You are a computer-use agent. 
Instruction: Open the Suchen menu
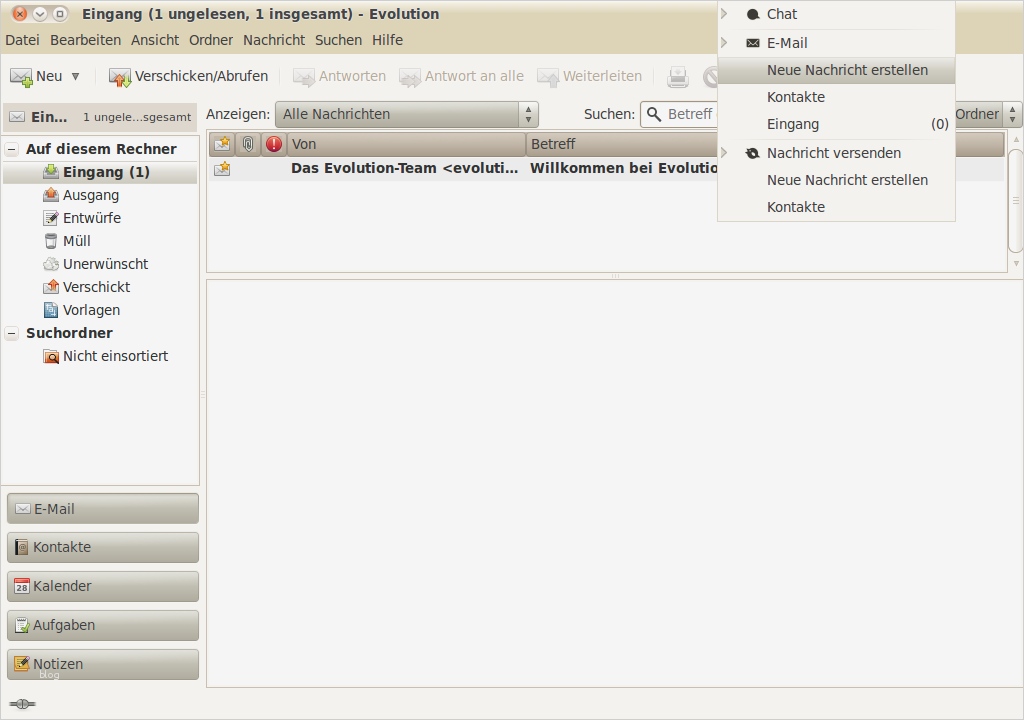338,40
